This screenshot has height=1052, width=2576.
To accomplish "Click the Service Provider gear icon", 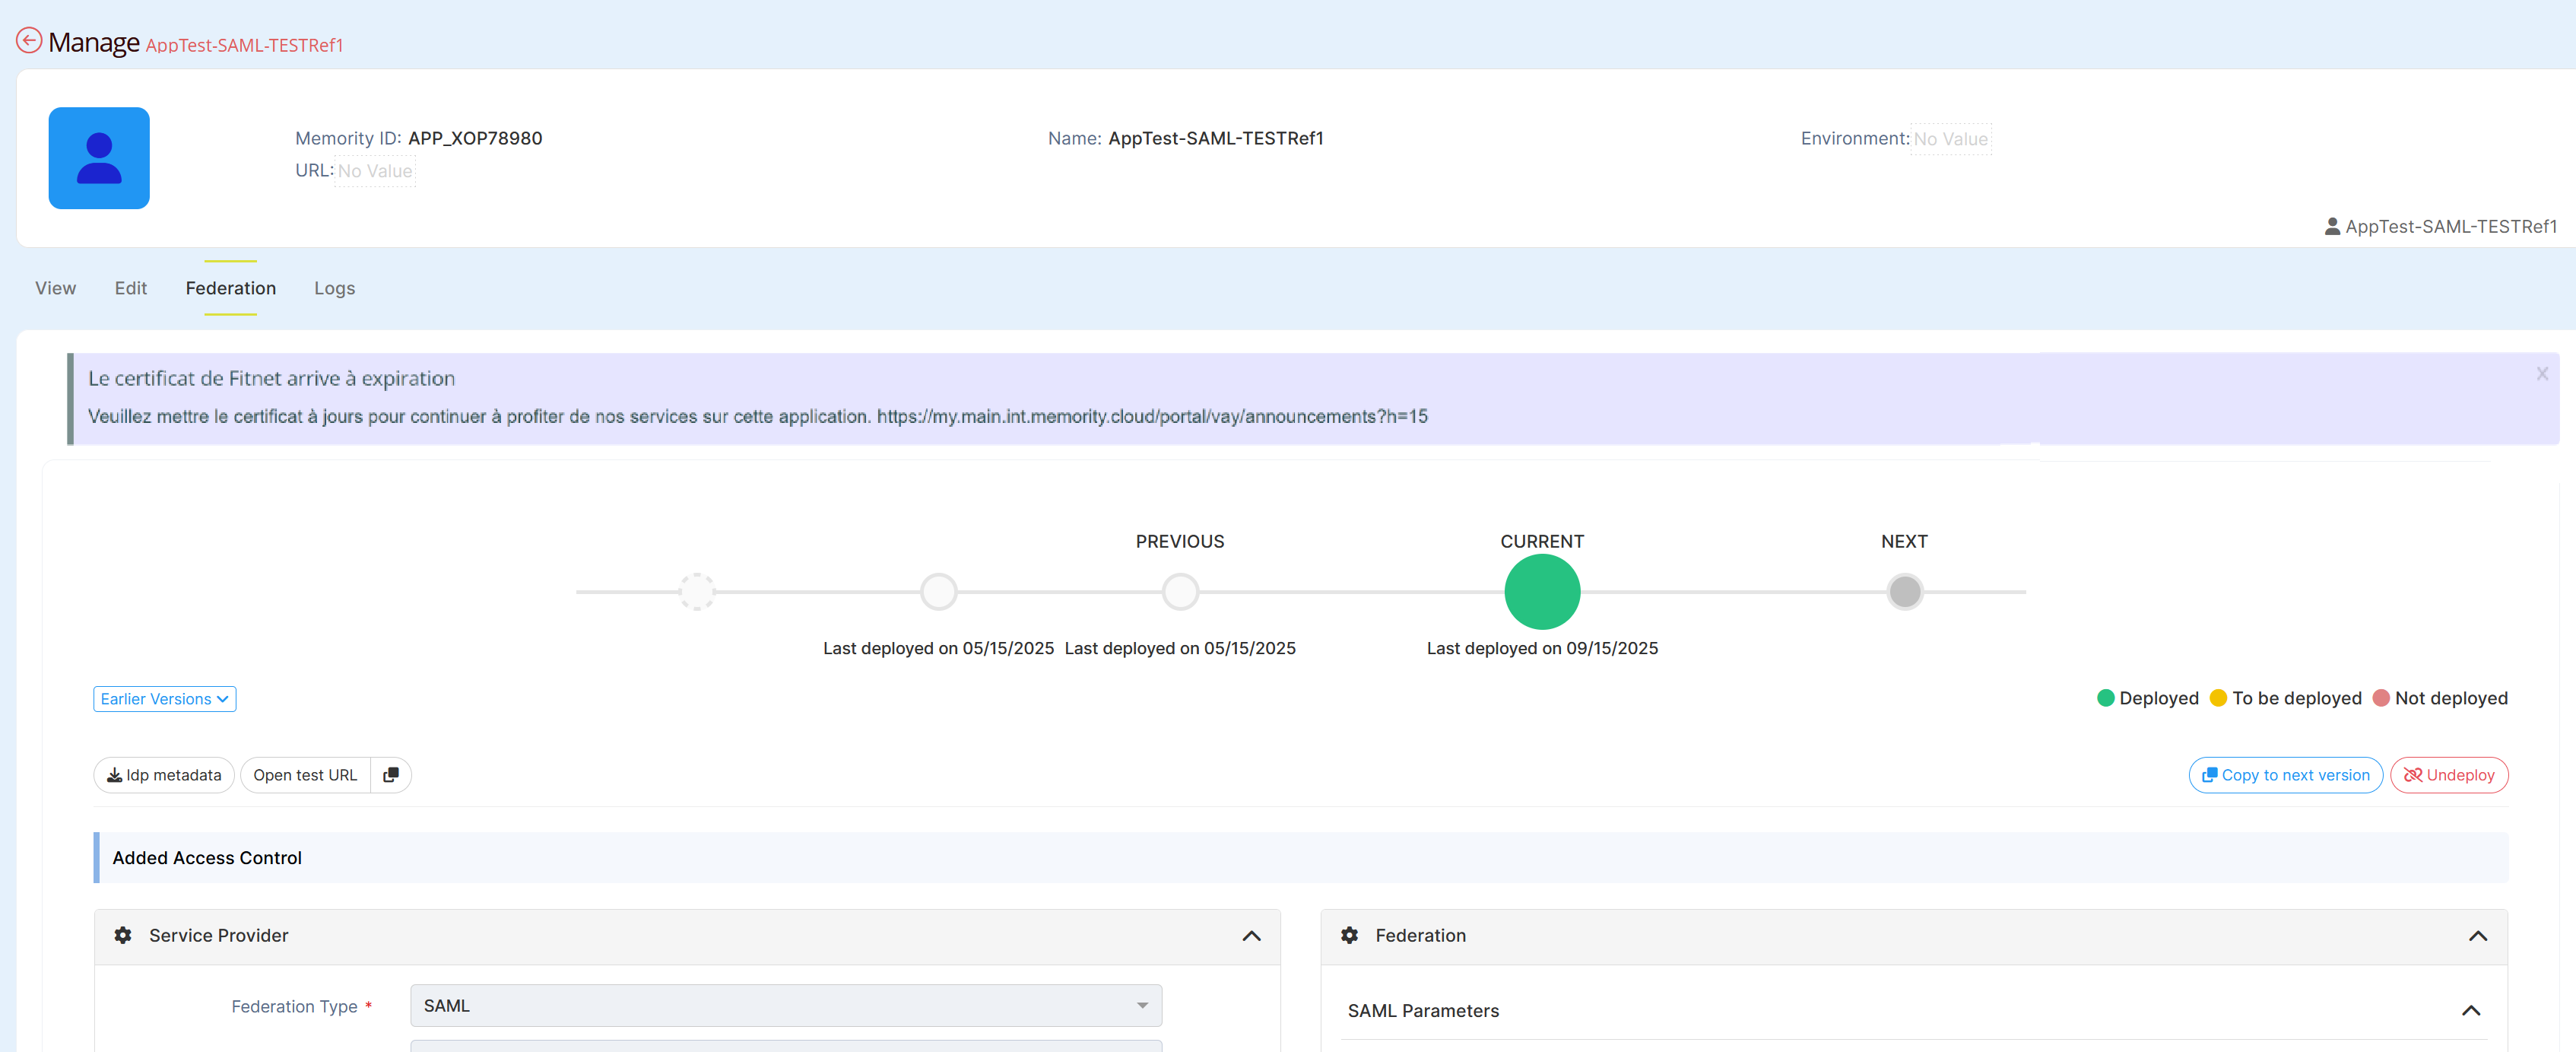I will coord(123,935).
